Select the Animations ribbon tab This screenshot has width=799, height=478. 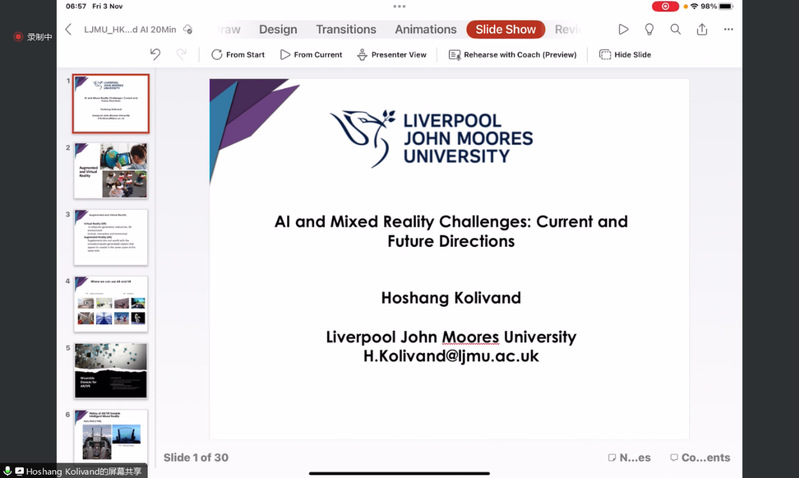[x=425, y=30]
